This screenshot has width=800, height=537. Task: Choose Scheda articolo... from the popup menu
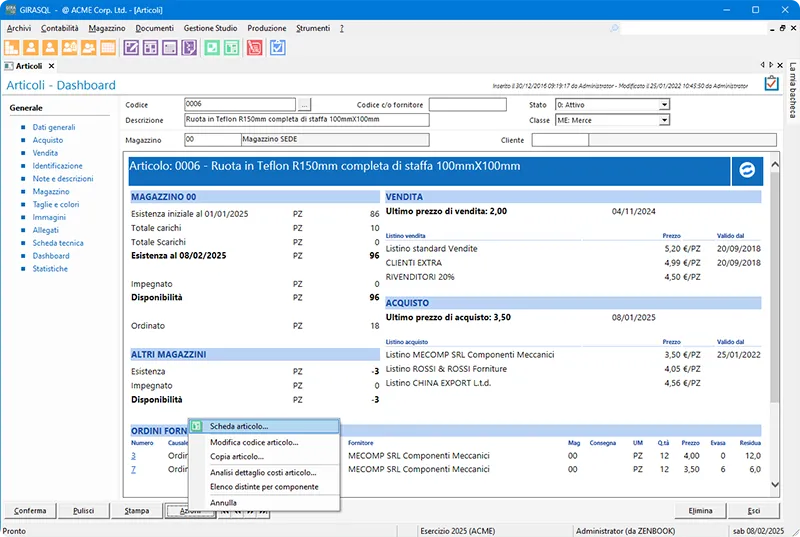tap(264, 426)
